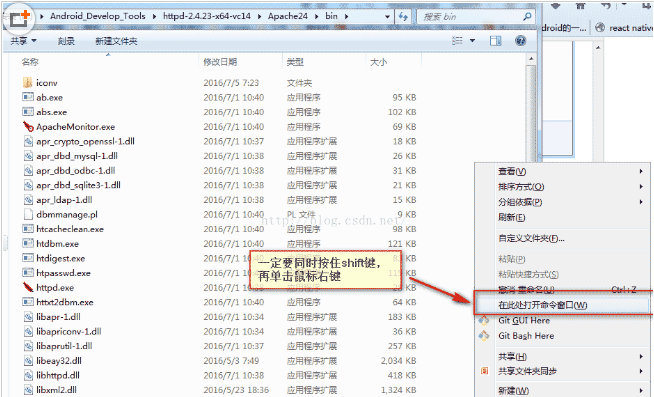654x397 pixels.
Task: Select the htcacheclean.exe file icon
Action: coord(28,229)
